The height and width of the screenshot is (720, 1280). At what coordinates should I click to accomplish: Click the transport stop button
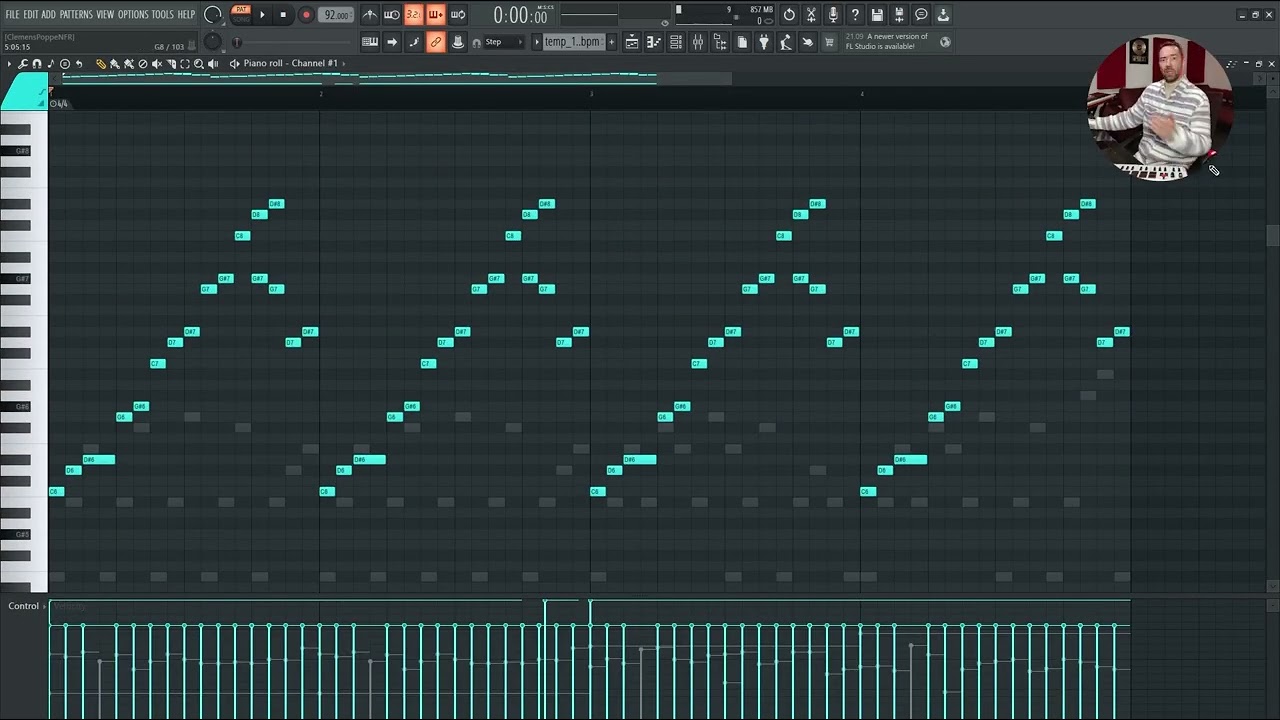(283, 15)
